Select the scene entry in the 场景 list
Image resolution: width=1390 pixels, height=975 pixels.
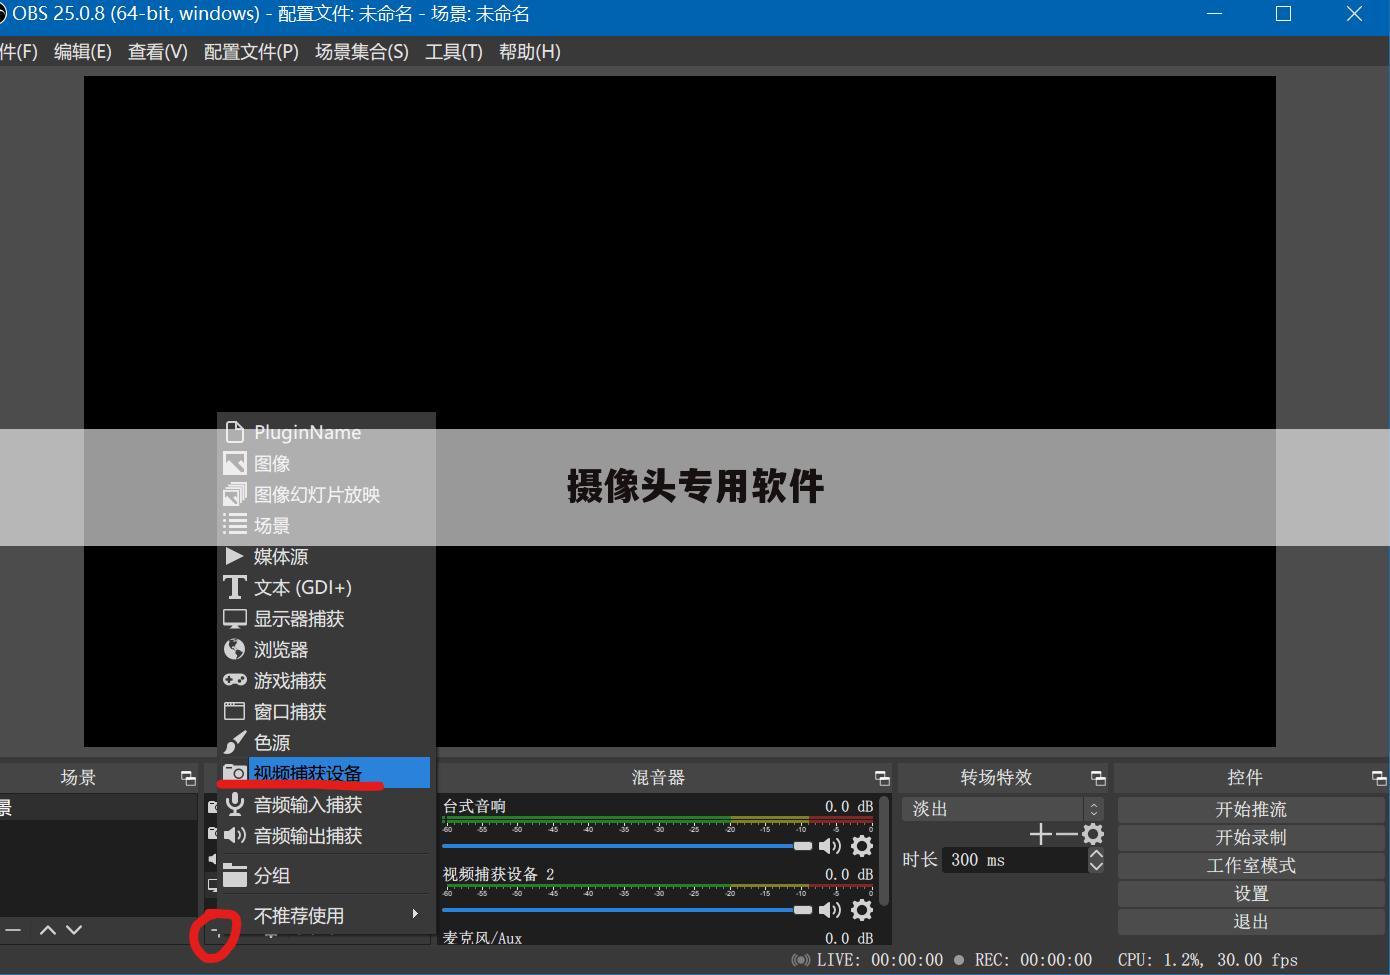click(x=98, y=807)
